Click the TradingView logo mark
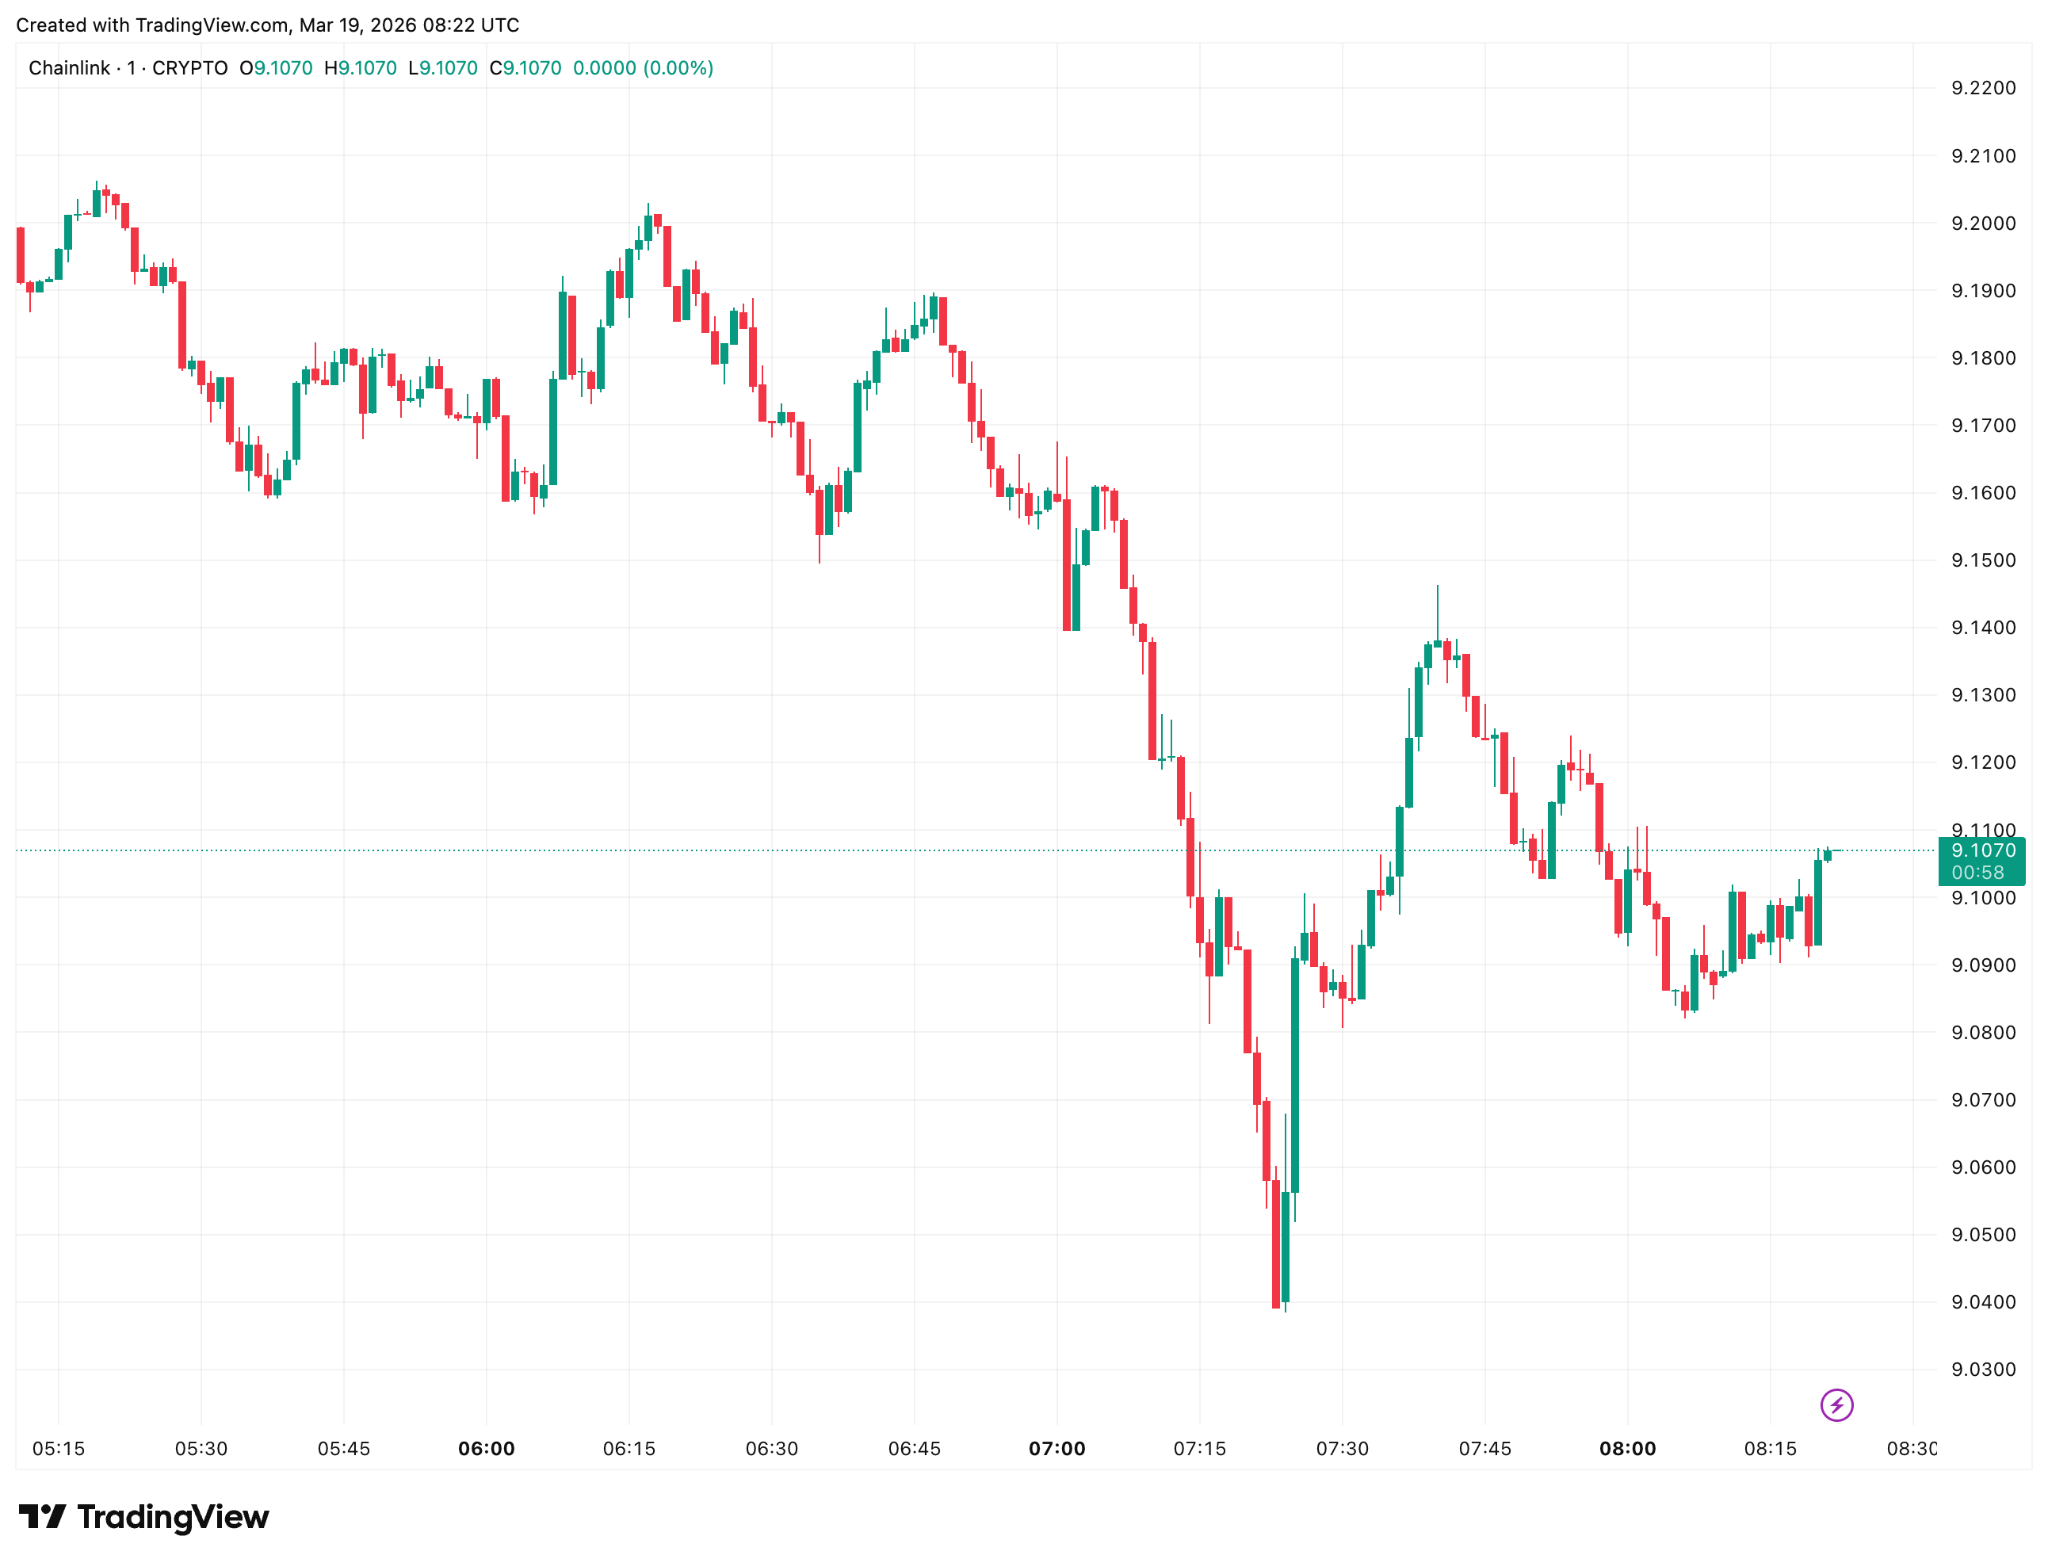This screenshot has height=1565, width=2048. point(42,1517)
